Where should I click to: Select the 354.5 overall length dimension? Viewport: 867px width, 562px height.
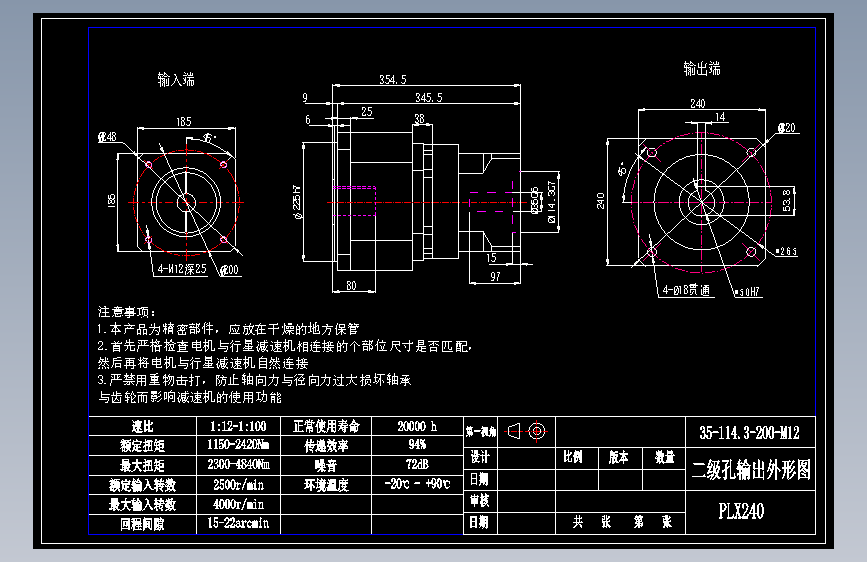click(393, 80)
